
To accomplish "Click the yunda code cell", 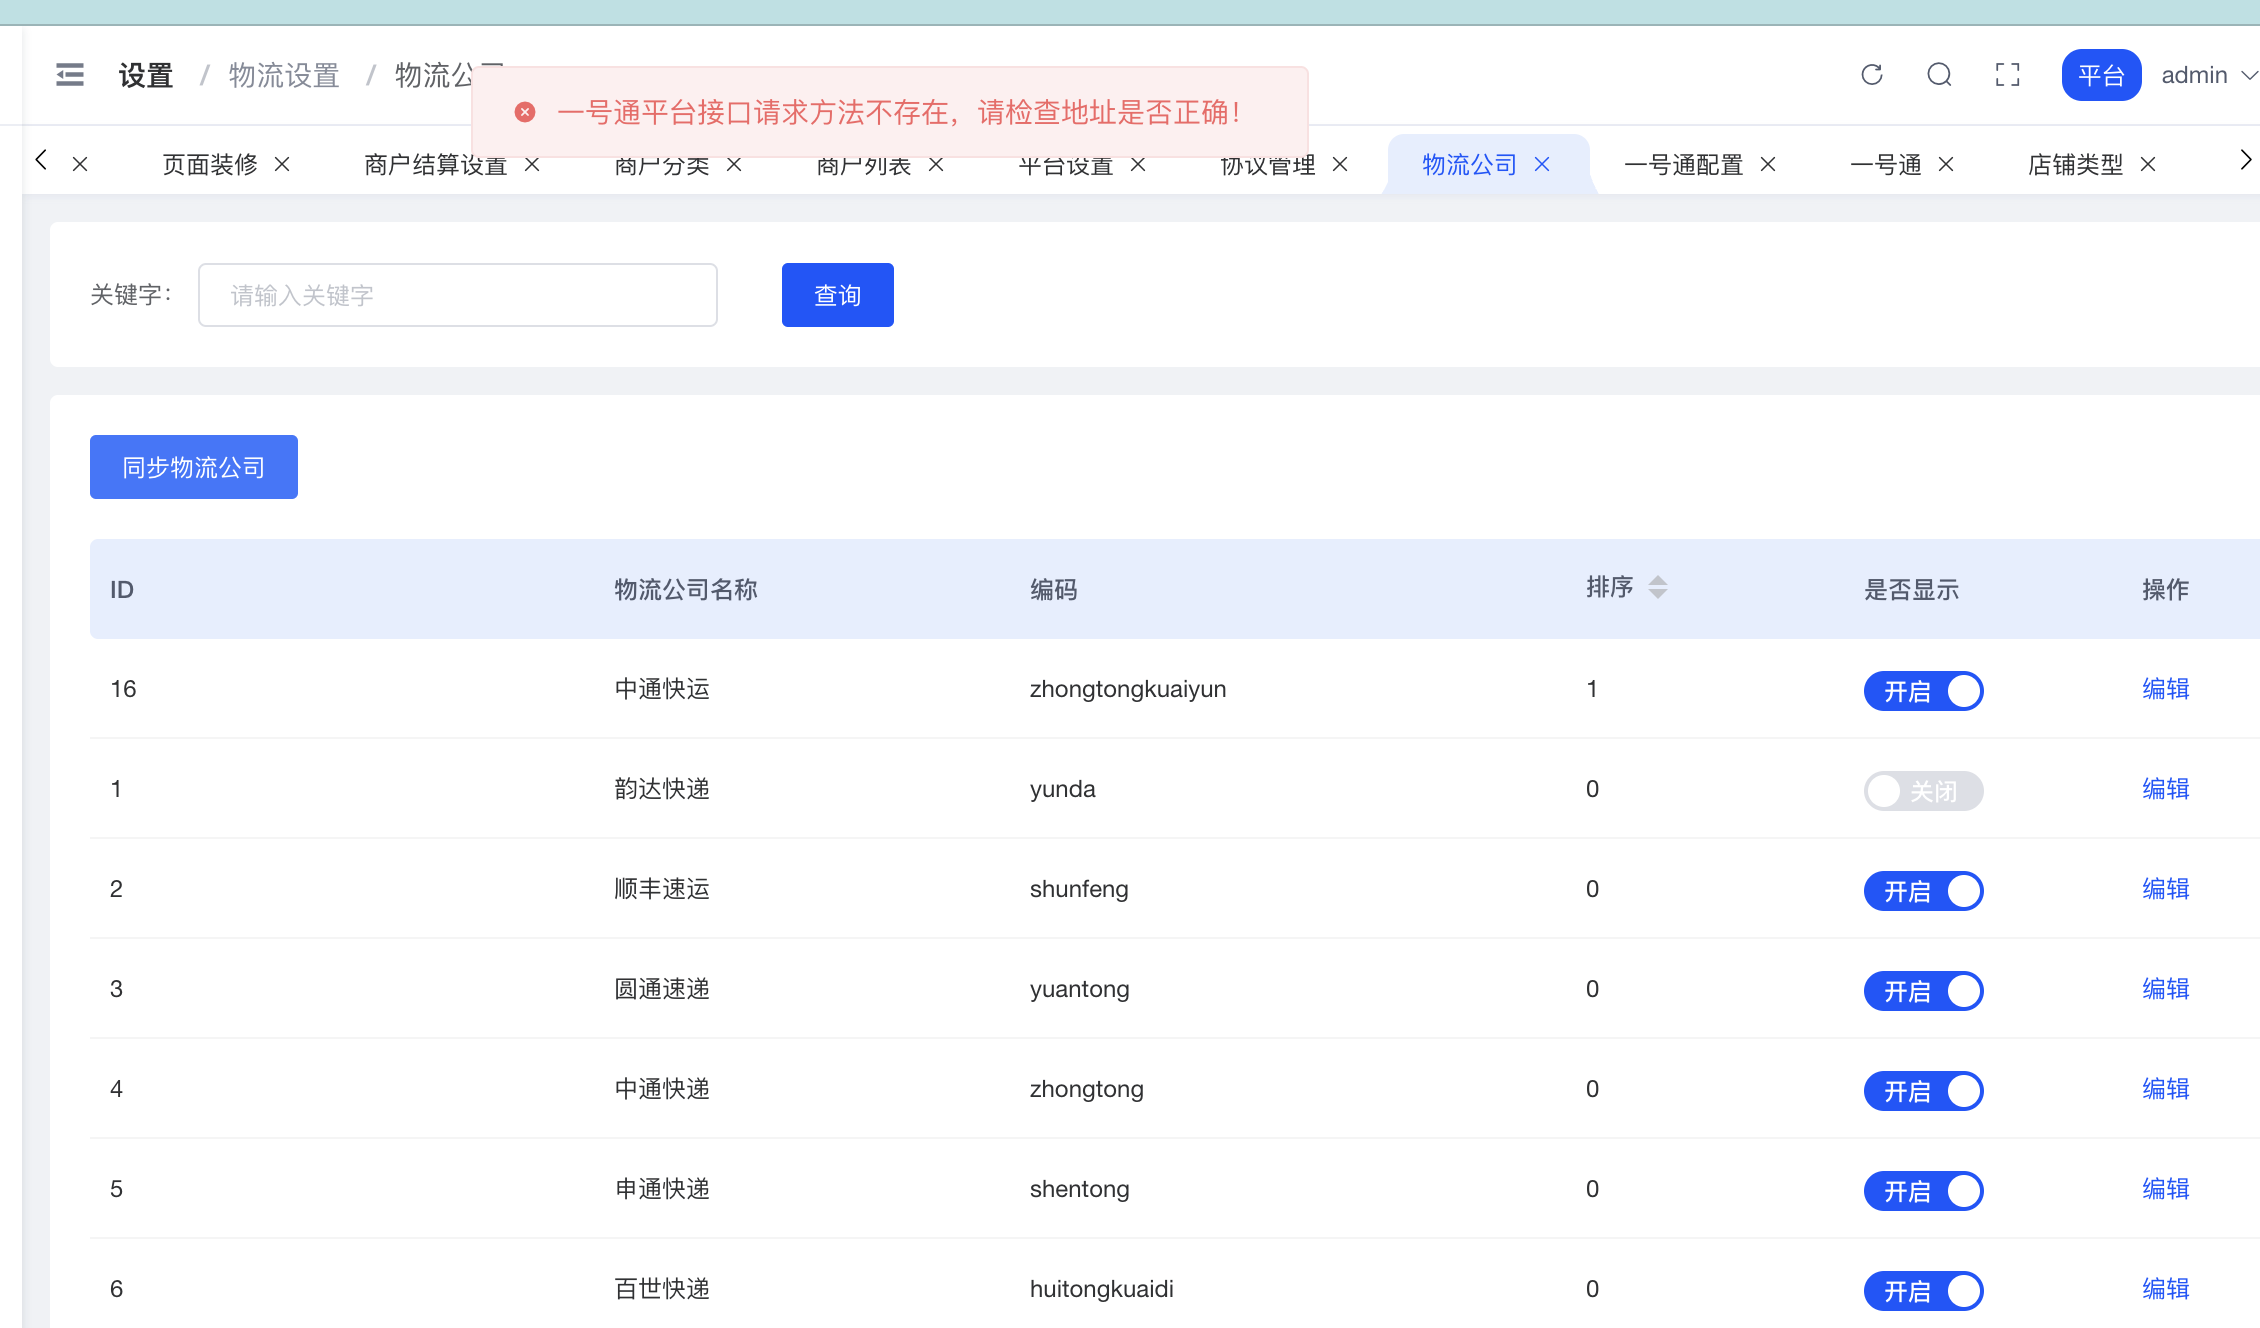I will 1063,789.
